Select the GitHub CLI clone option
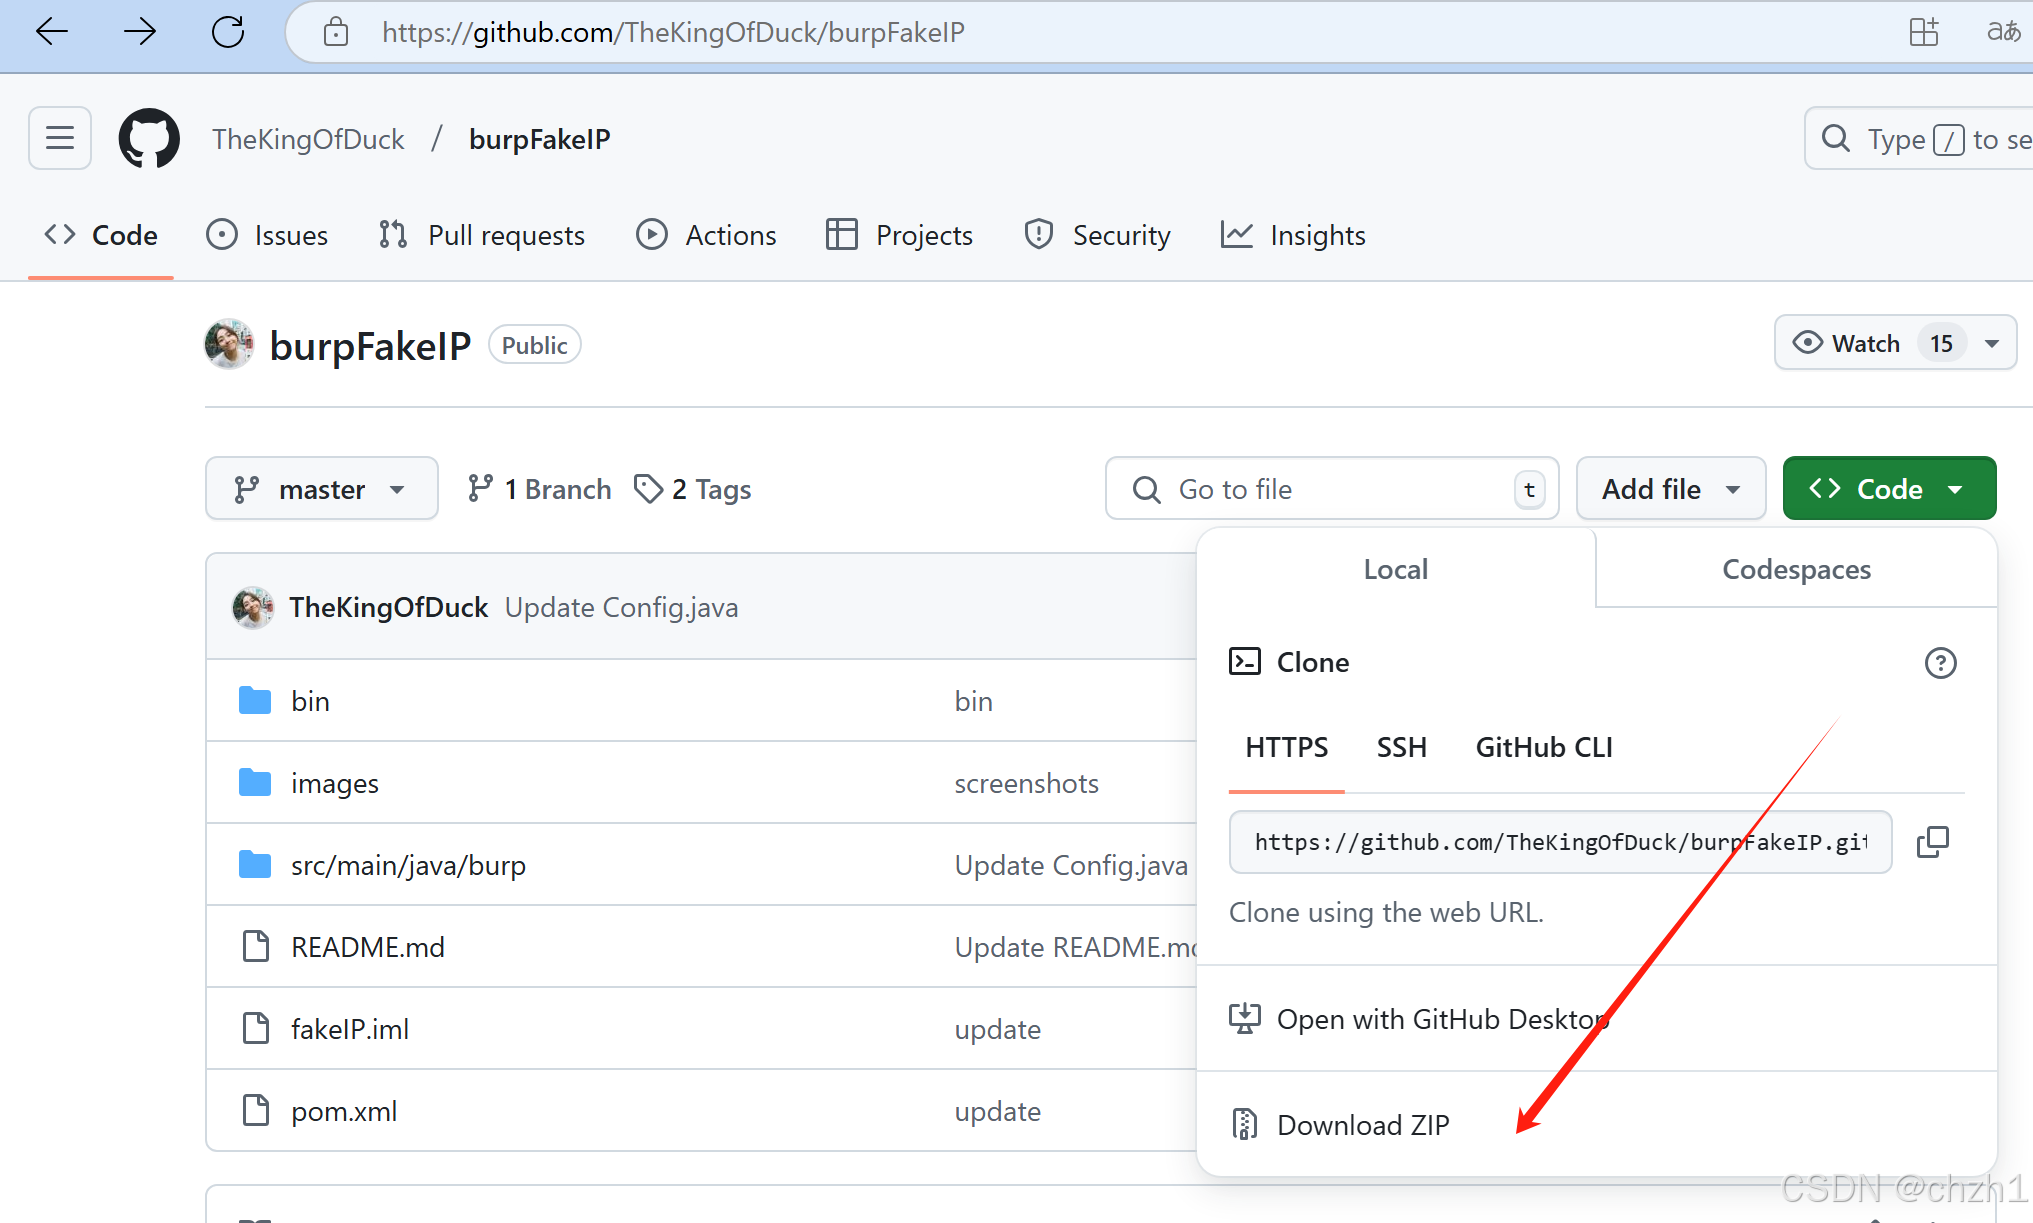The image size is (2033, 1223). click(1543, 747)
